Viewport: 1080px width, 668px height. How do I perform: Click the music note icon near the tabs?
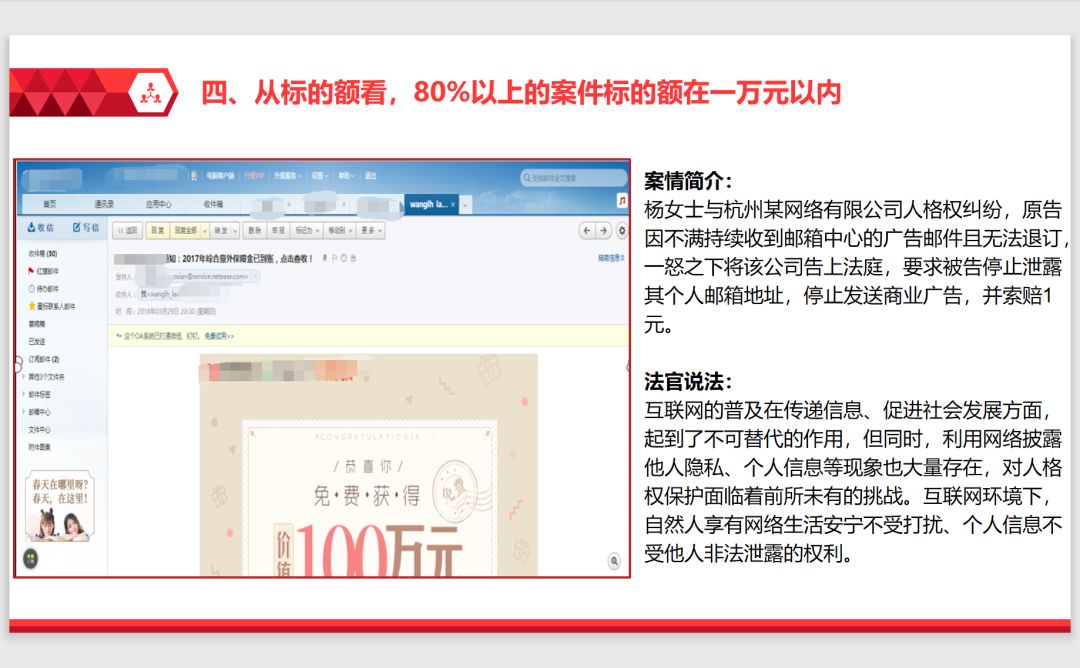click(x=623, y=199)
